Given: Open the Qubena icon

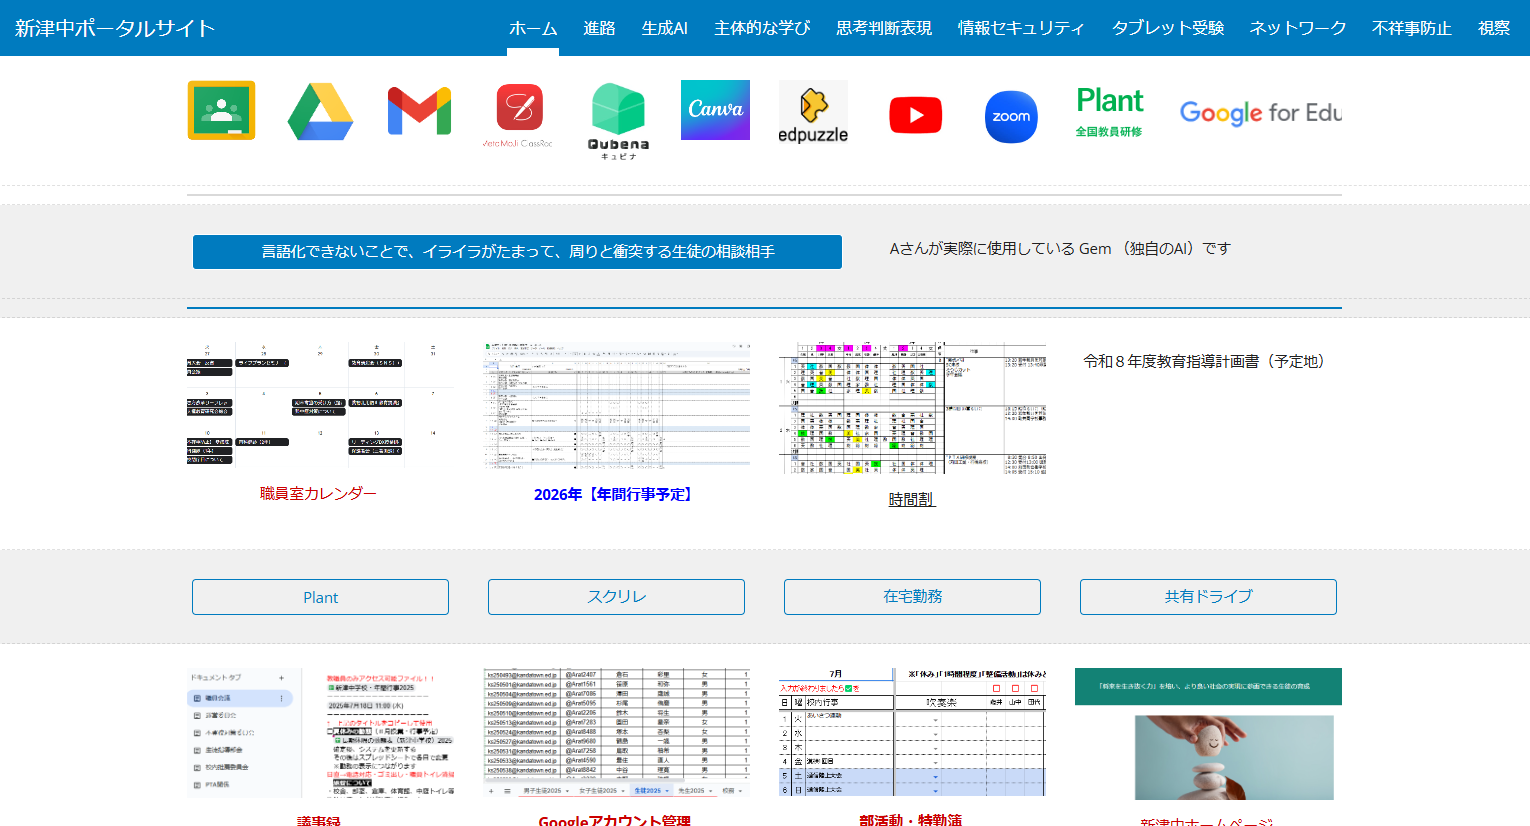Looking at the screenshot, I should coord(618,121).
